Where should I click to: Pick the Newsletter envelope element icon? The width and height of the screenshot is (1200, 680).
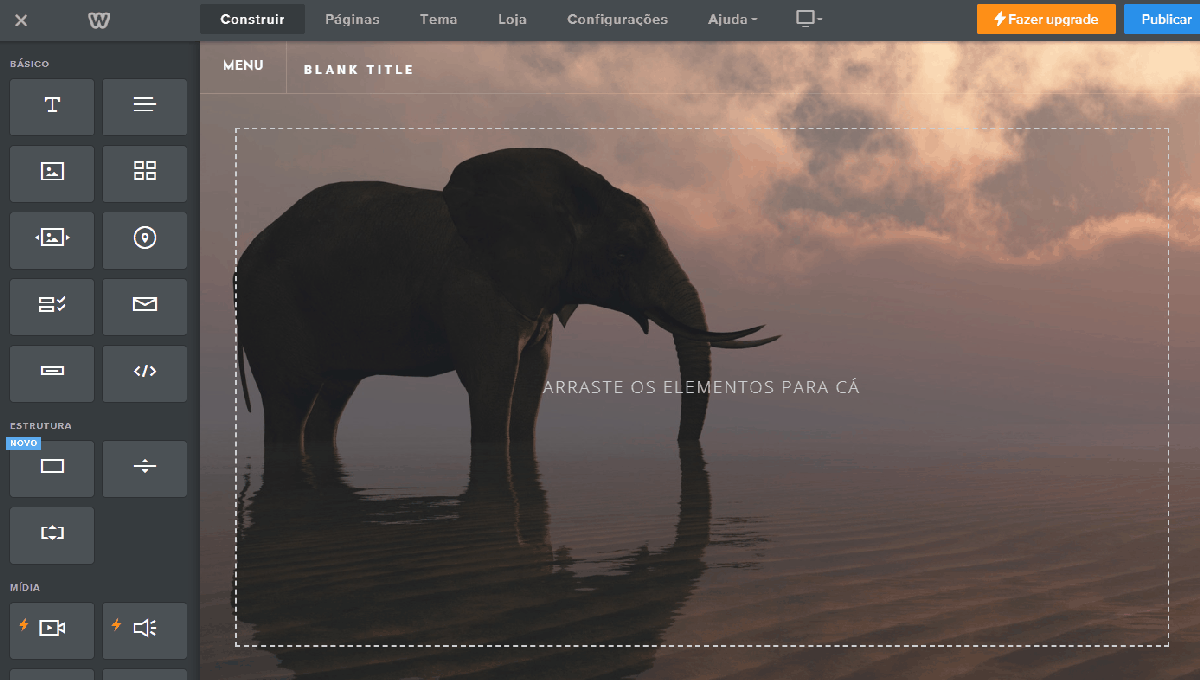point(145,306)
